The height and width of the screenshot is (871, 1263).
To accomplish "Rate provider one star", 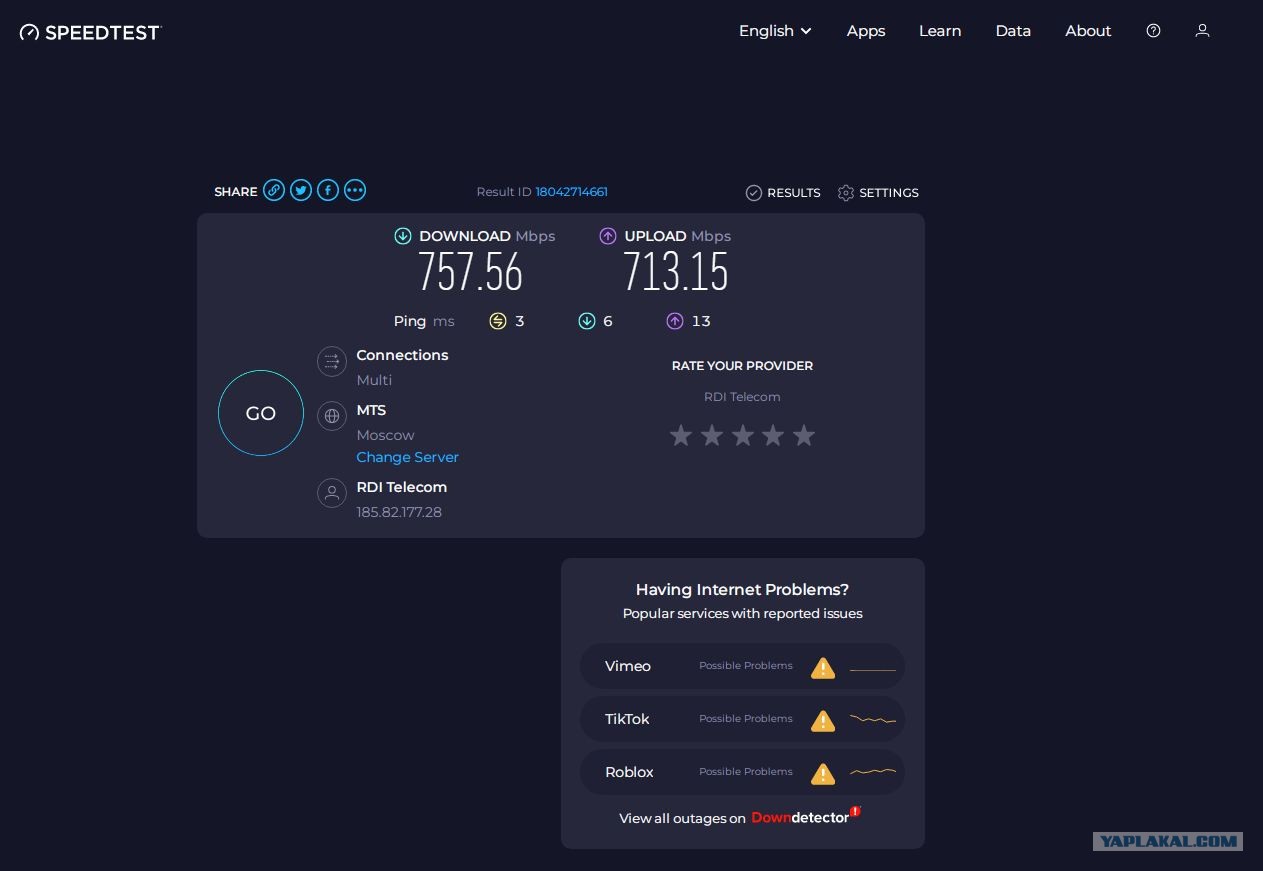I will click(681, 435).
